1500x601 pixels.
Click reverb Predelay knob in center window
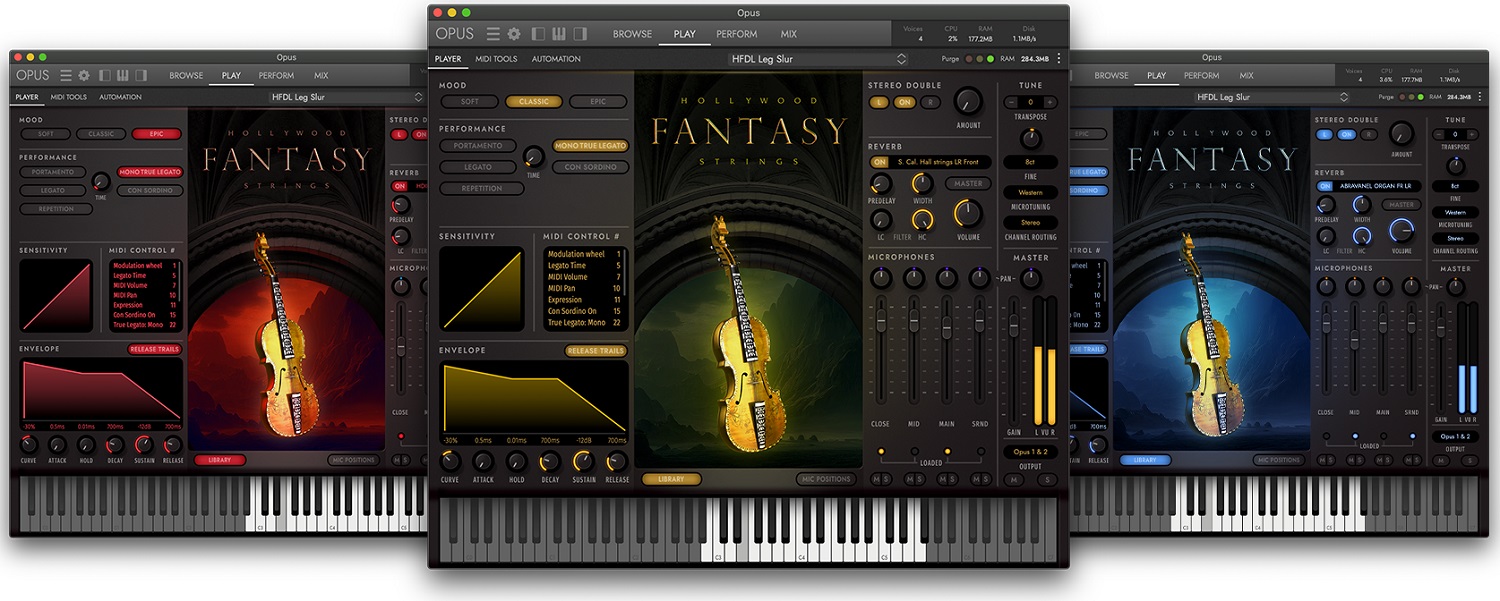[x=881, y=184]
